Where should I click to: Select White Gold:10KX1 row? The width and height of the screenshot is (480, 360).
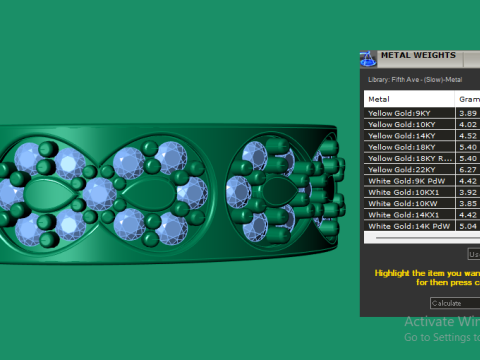point(422,192)
